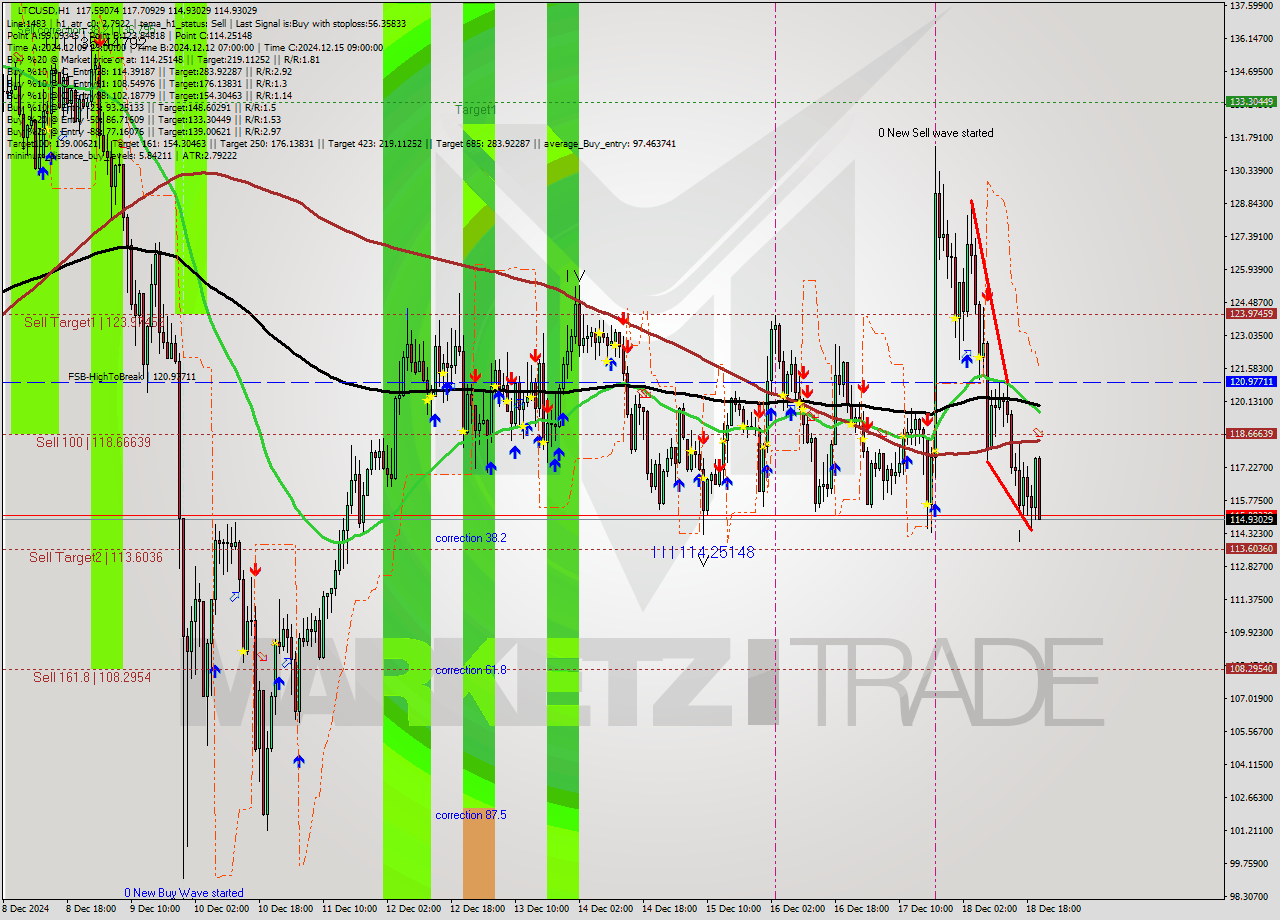Click the red sell arrow on the red trendline
Screen dimensions: 1280x920
coord(987,294)
